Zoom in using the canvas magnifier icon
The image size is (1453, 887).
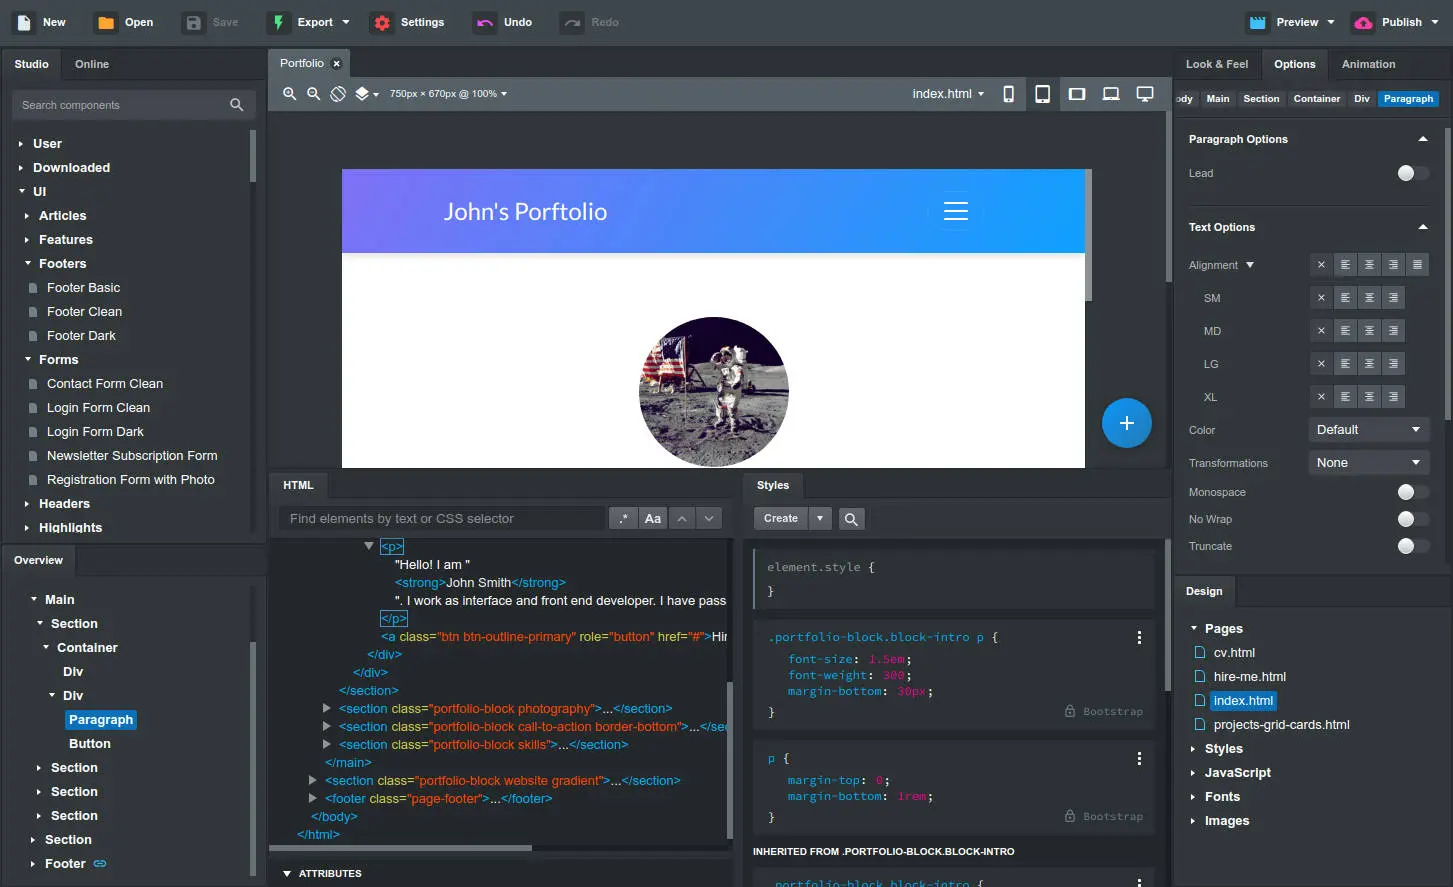[x=289, y=93]
